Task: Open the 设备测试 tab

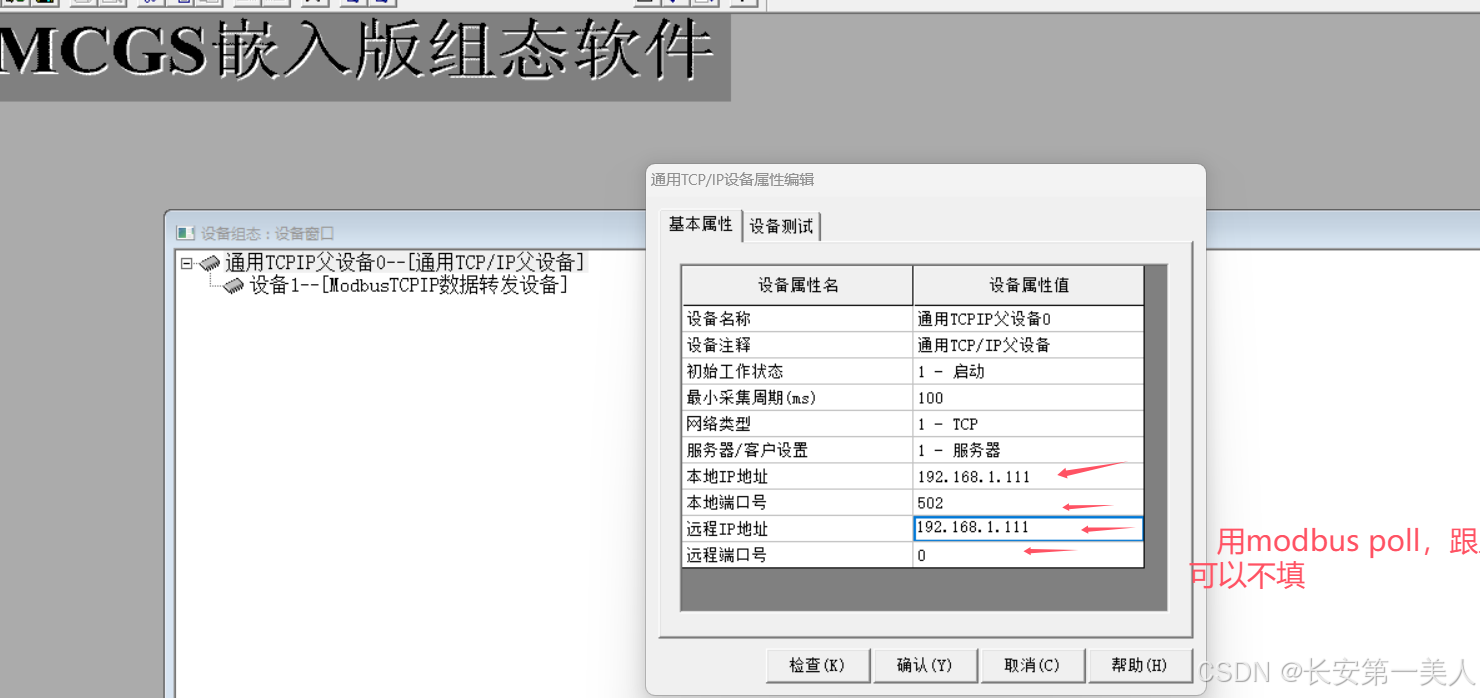Action: point(781,227)
